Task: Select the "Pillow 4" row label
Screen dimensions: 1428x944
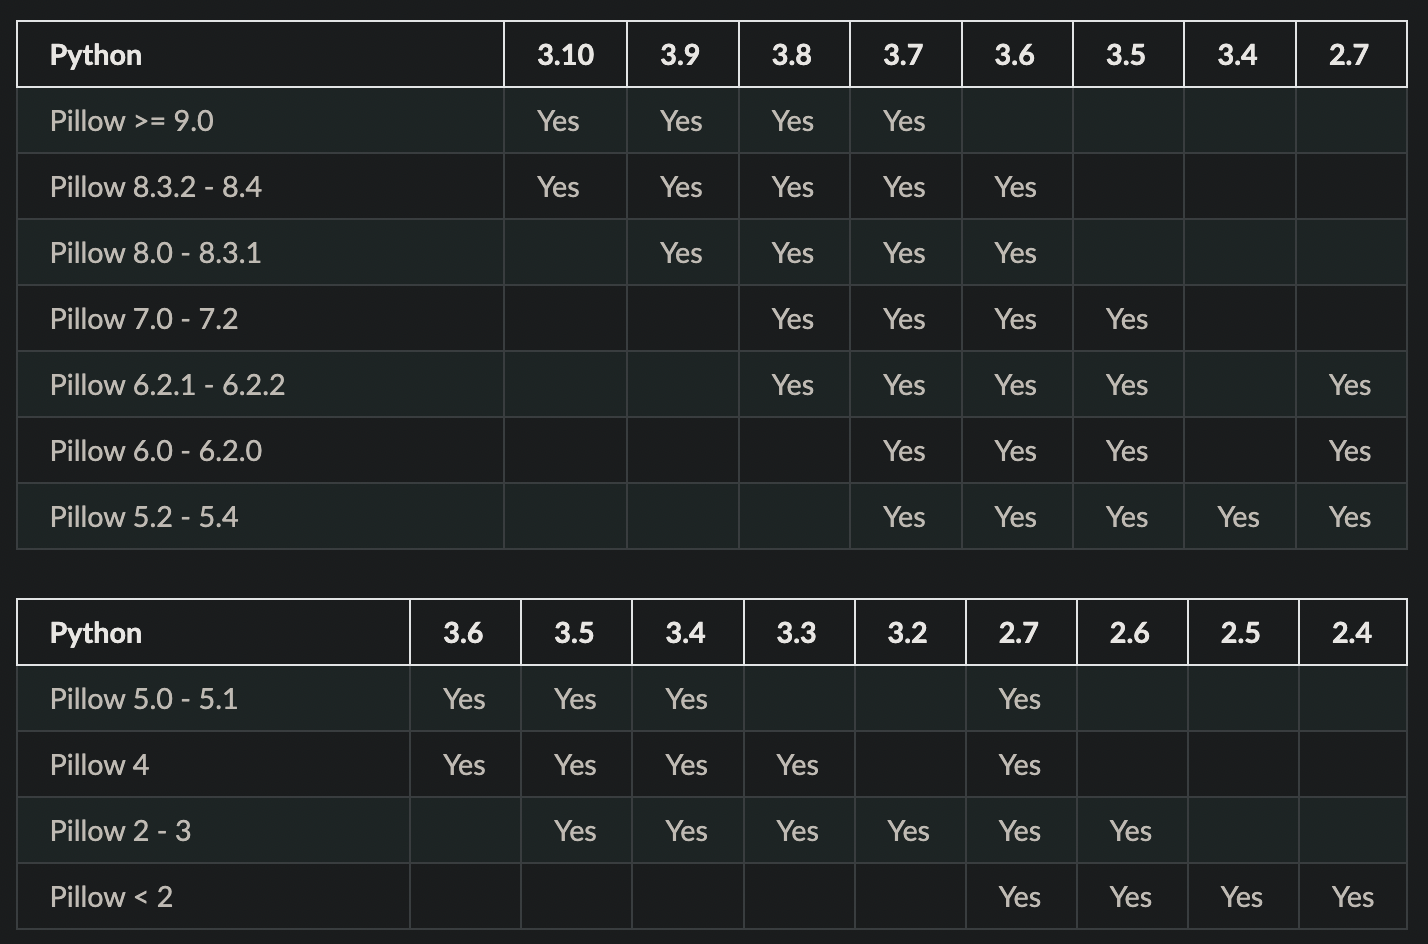Action: pos(99,765)
